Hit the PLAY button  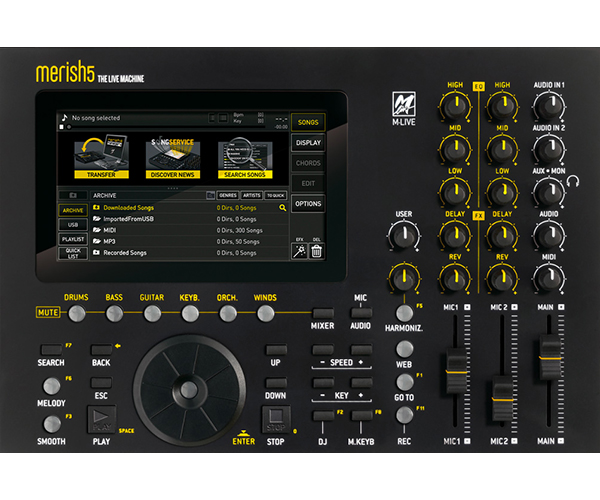[x=102, y=420]
